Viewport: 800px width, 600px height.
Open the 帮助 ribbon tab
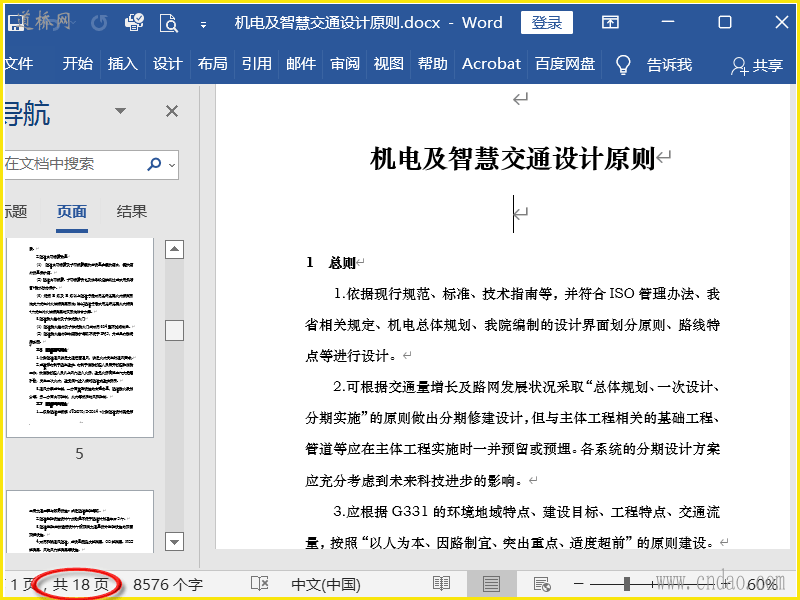pos(433,64)
